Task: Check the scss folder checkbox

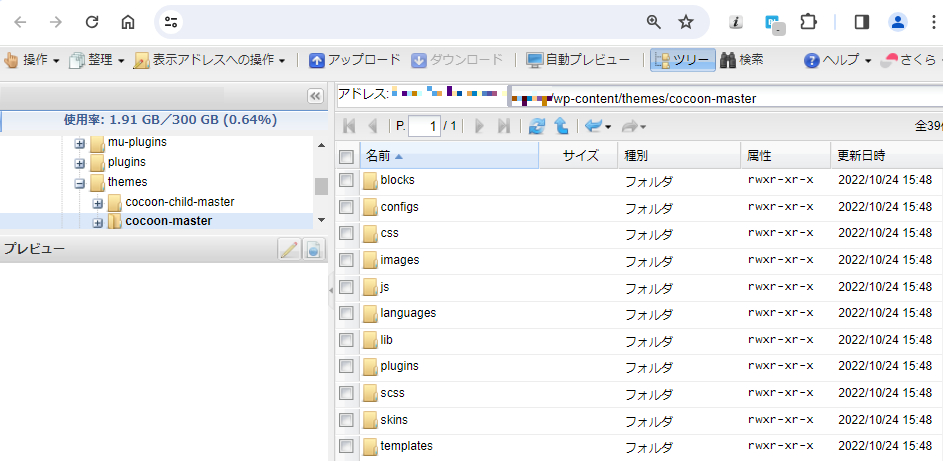Action: click(x=346, y=393)
